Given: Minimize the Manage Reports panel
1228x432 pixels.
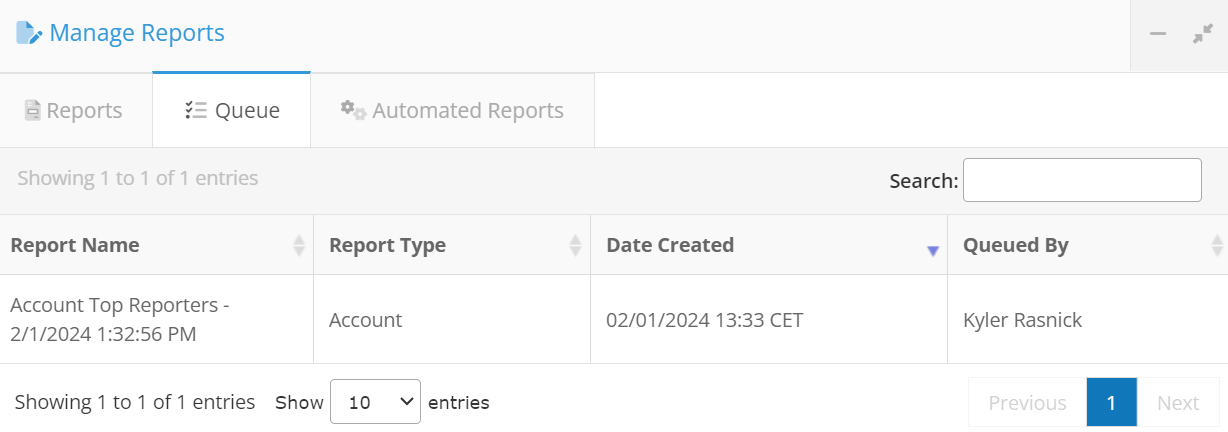Looking at the screenshot, I should (x=1158, y=34).
